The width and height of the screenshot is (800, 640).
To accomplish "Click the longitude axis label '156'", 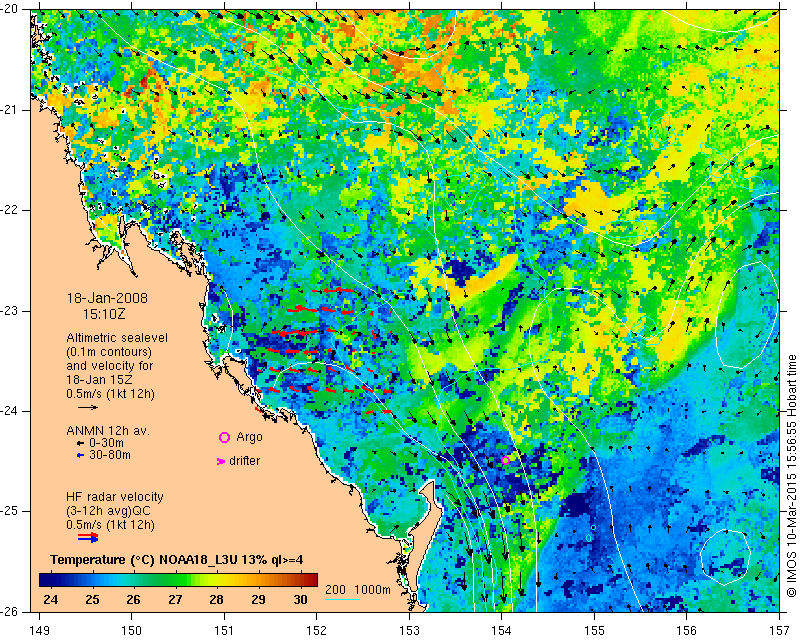I will pyautogui.click(x=686, y=631).
